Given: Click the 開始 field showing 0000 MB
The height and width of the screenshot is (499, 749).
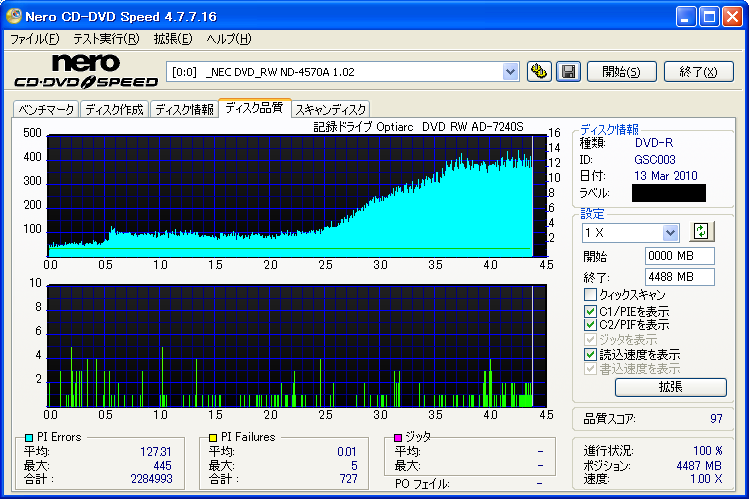Looking at the screenshot, I should pos(679,256).
